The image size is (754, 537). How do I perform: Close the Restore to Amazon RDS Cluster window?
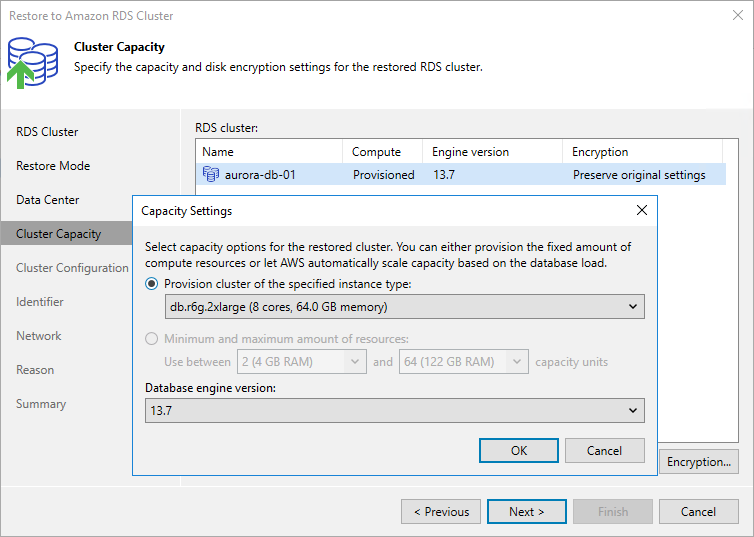coord(738,15)
